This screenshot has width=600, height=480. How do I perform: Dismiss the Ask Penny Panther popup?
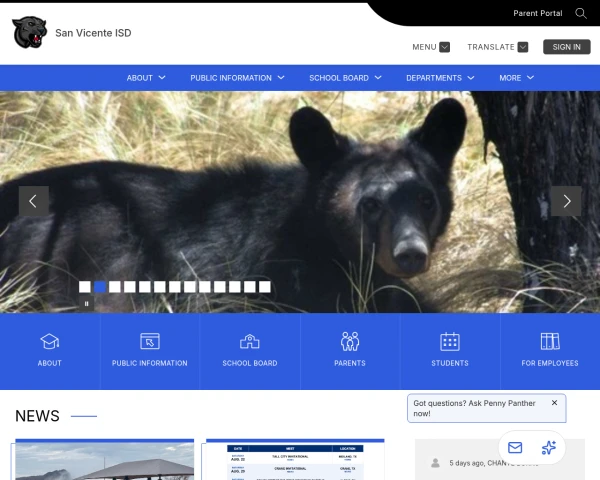[x=554, y=403]
